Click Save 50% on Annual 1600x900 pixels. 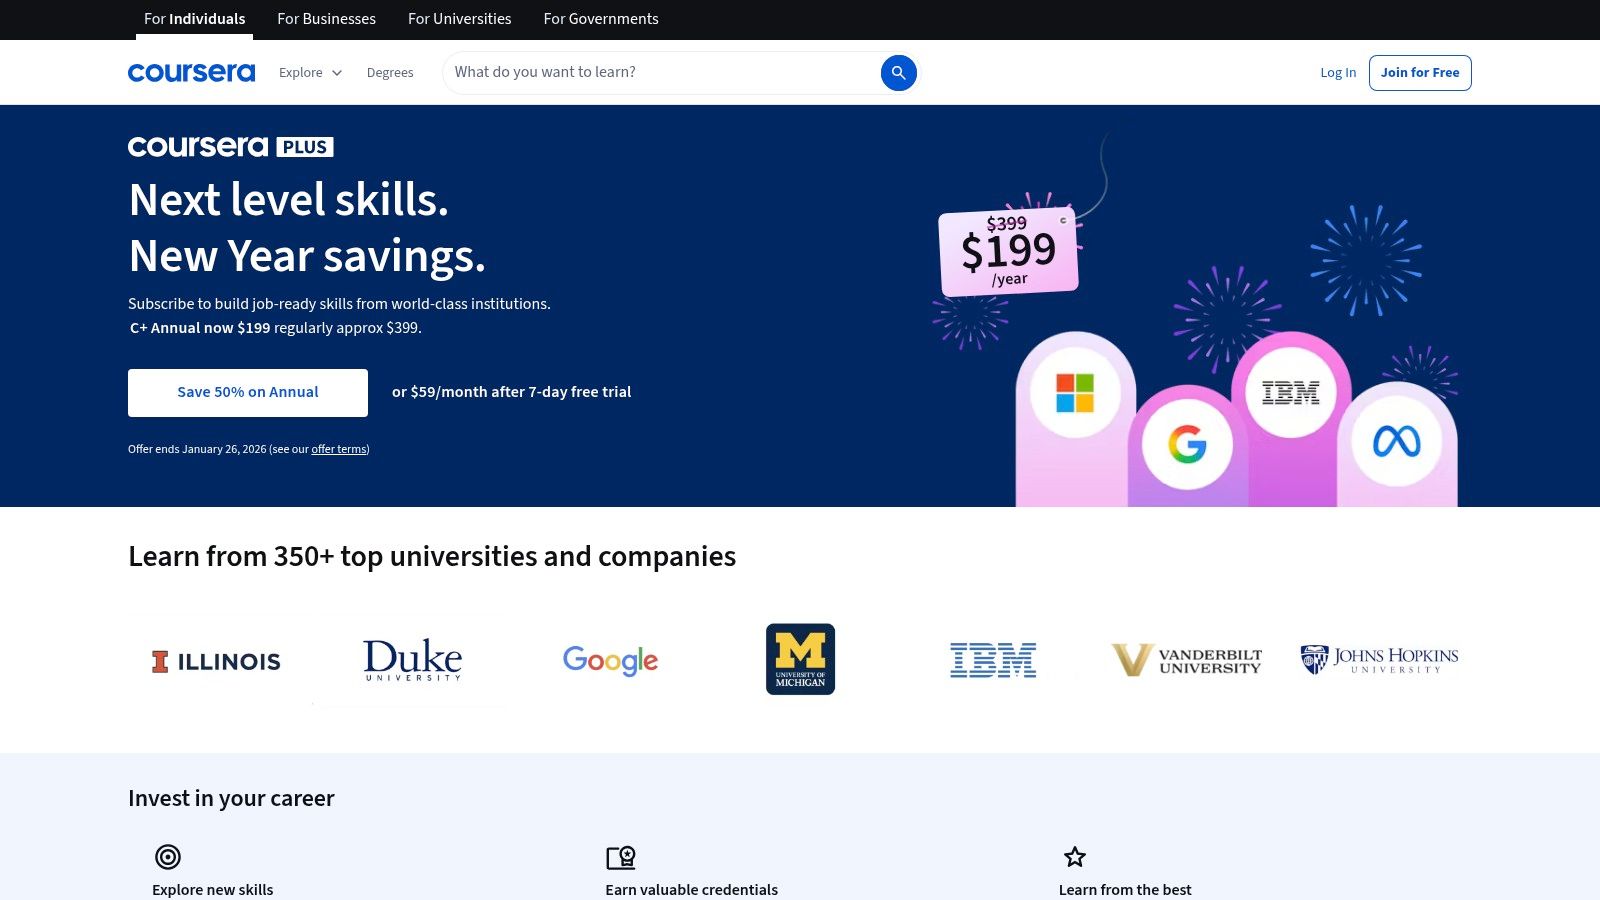[x=247, y=392]
